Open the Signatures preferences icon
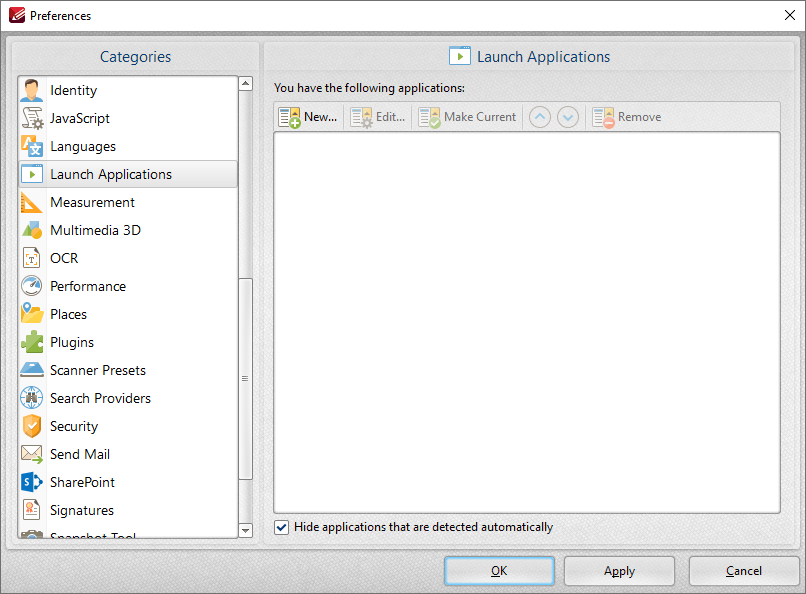Screen dimensions: 806x594 (30, 510)
